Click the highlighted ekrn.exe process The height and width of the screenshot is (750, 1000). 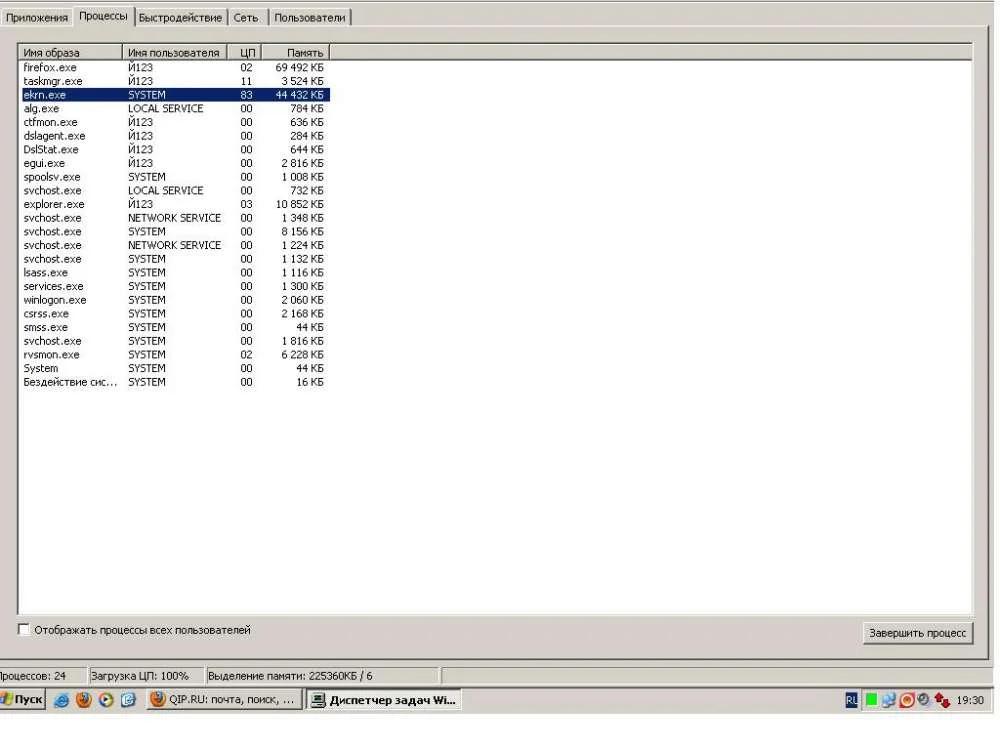coord(175,95)
